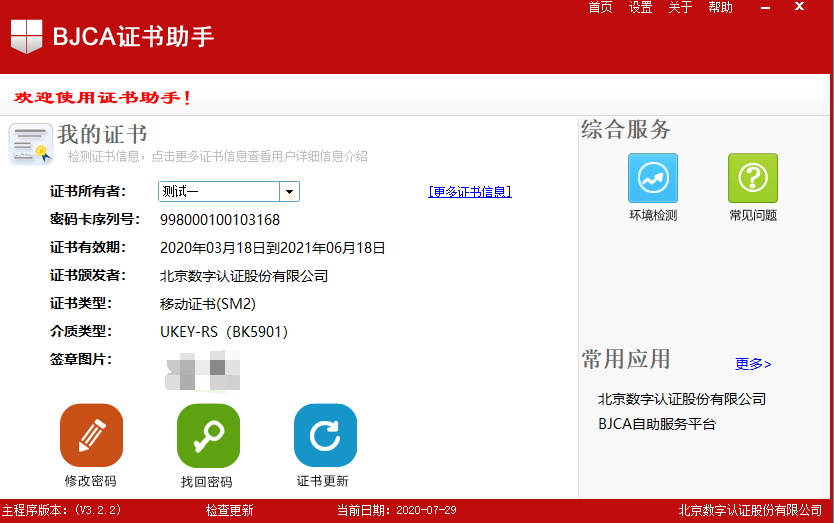The image size is (834, 523).
Task: Open the 帮助 menu item
Action: pyautogui.click(x=721, y=7)
